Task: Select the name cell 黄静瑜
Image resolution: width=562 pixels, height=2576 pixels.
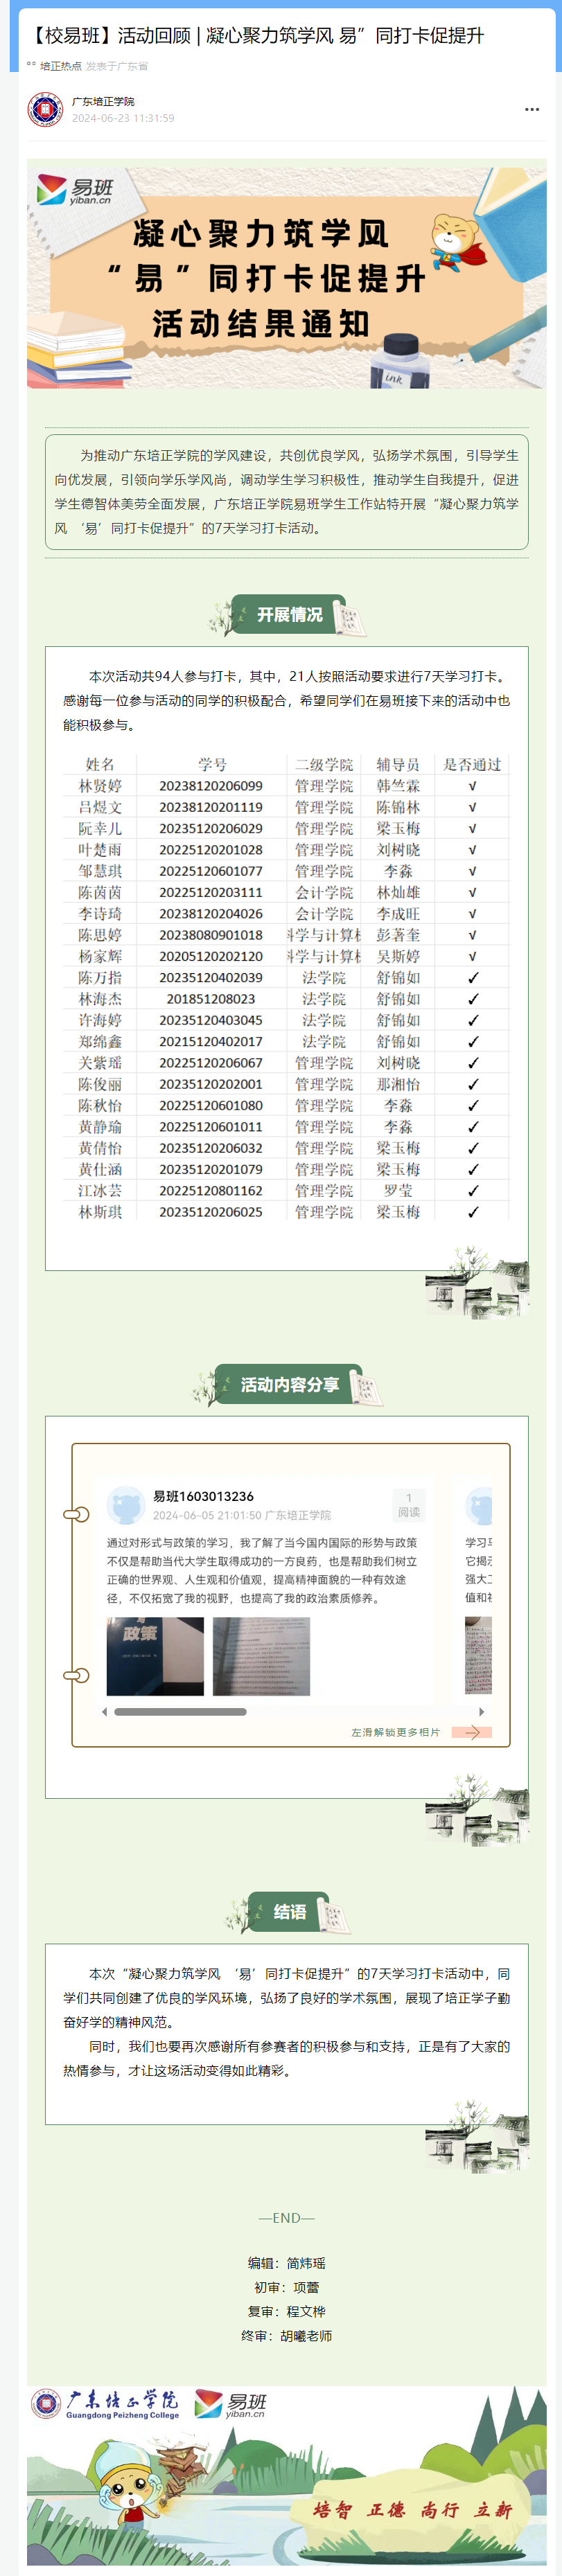Action: 100,1127
